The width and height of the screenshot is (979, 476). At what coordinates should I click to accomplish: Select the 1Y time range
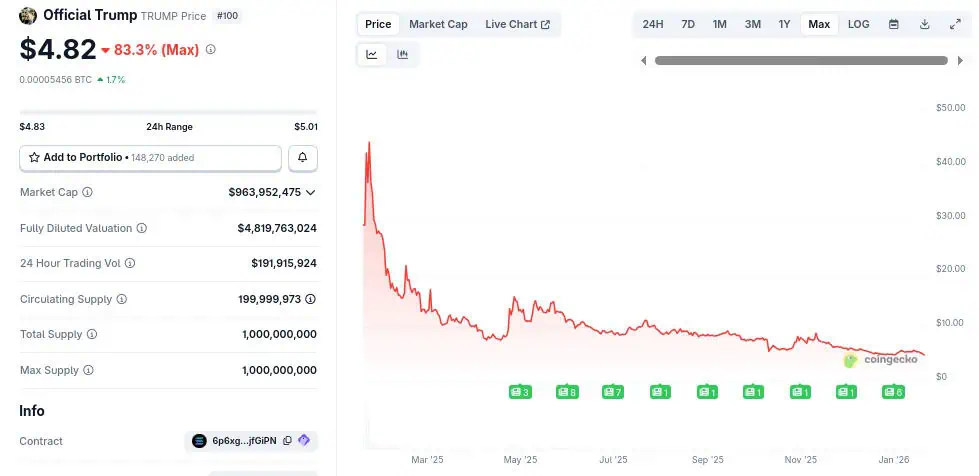pyautogui.click(x=785, y=24)
